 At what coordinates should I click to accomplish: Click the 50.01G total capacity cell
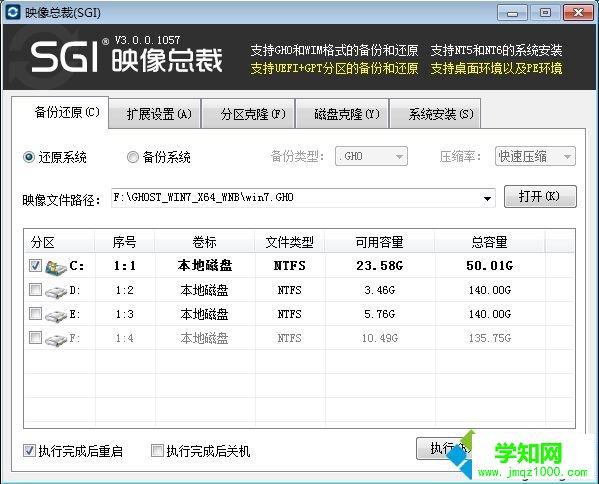[489, 266]
